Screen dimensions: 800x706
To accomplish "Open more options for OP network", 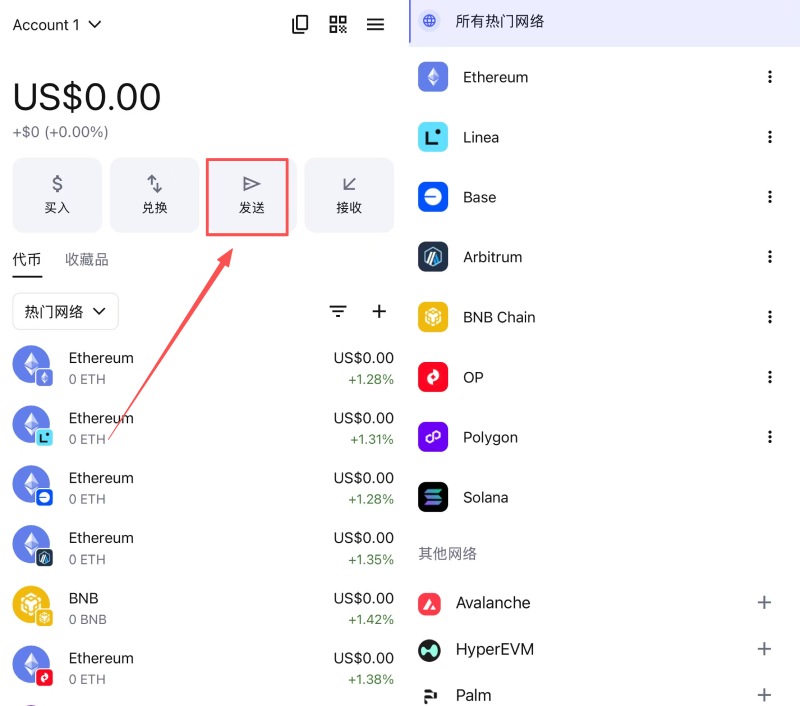I will click(770, 377).
